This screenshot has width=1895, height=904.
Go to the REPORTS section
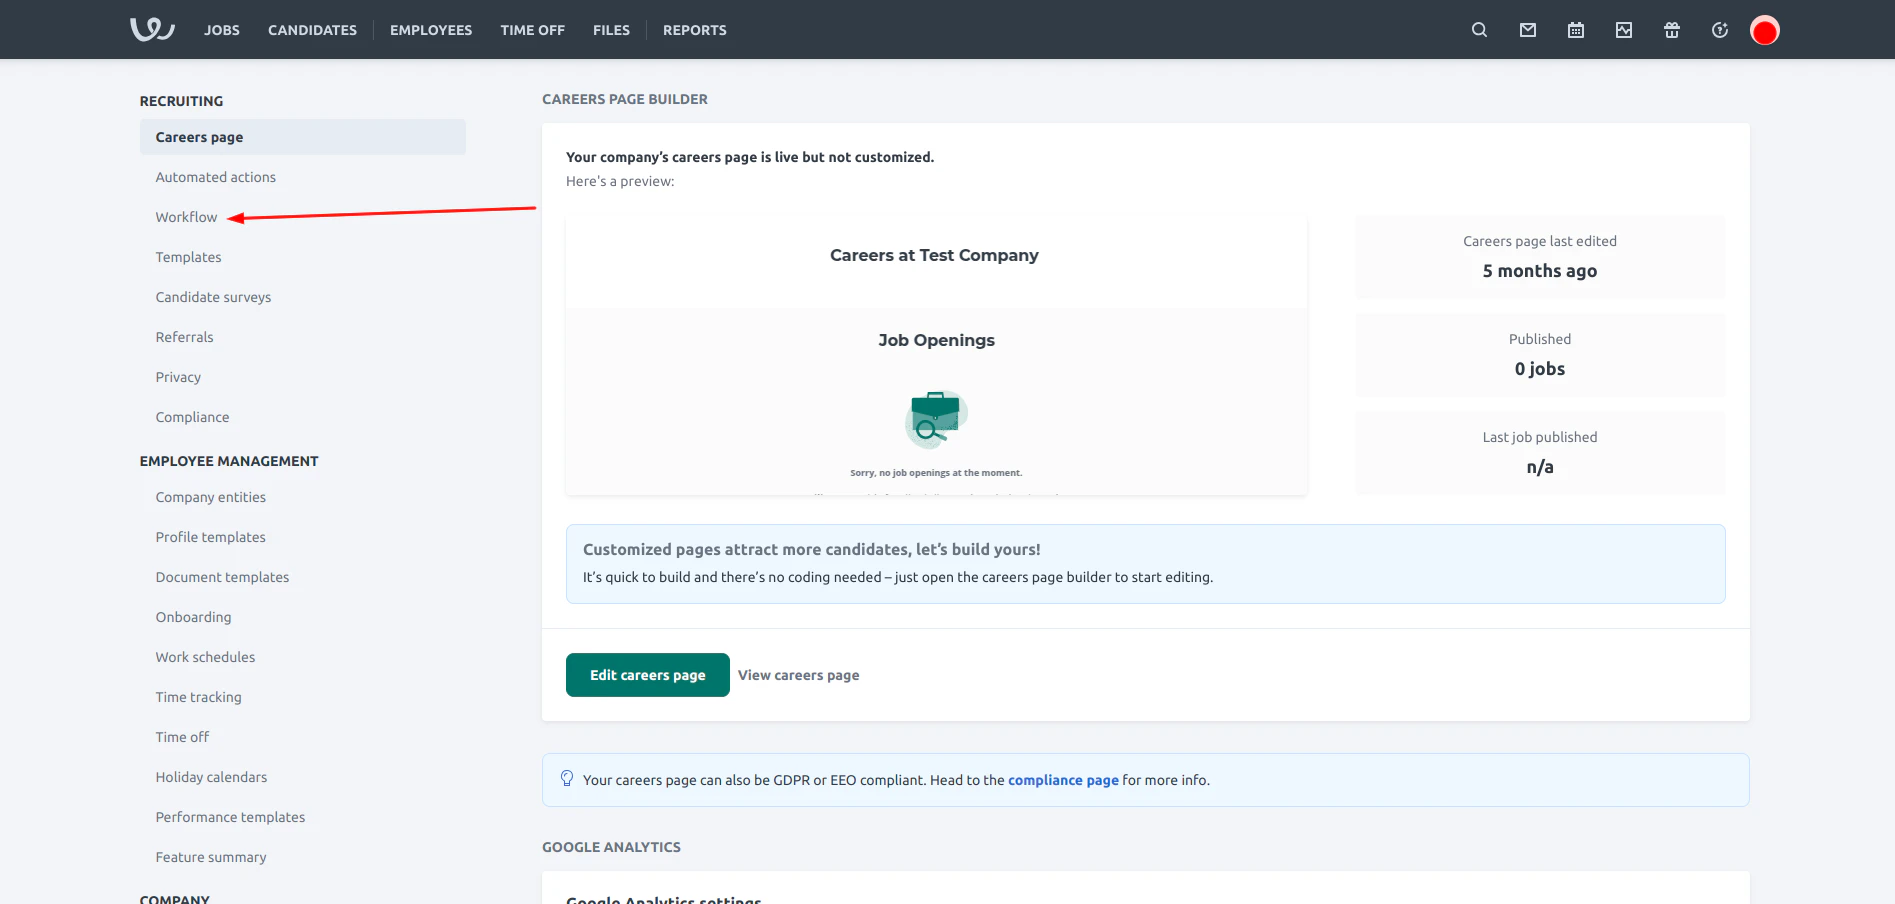pos(694,30)
